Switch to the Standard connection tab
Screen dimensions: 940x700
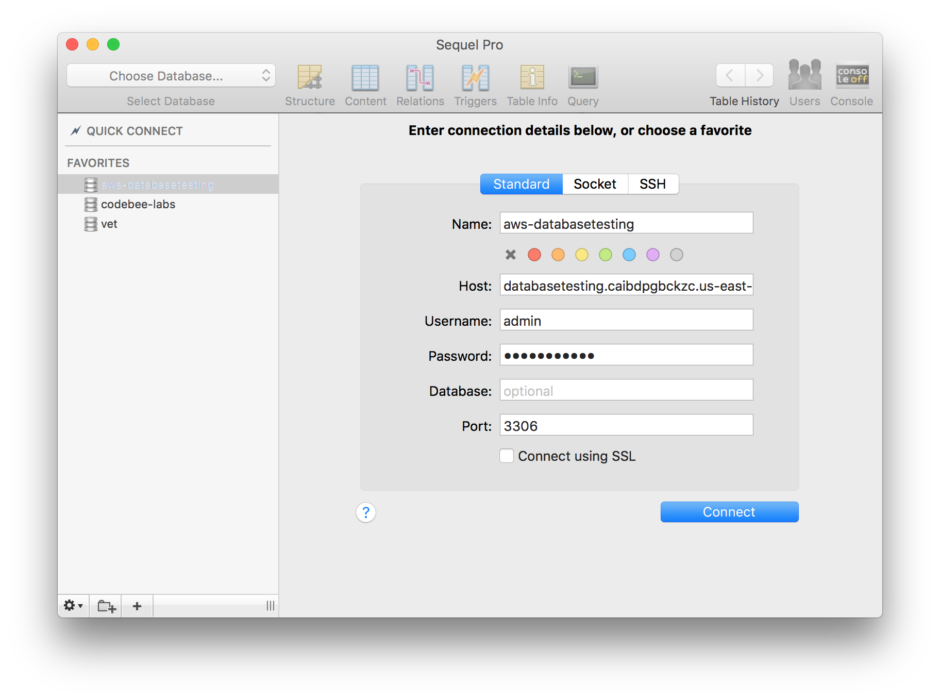click(521, 184)
